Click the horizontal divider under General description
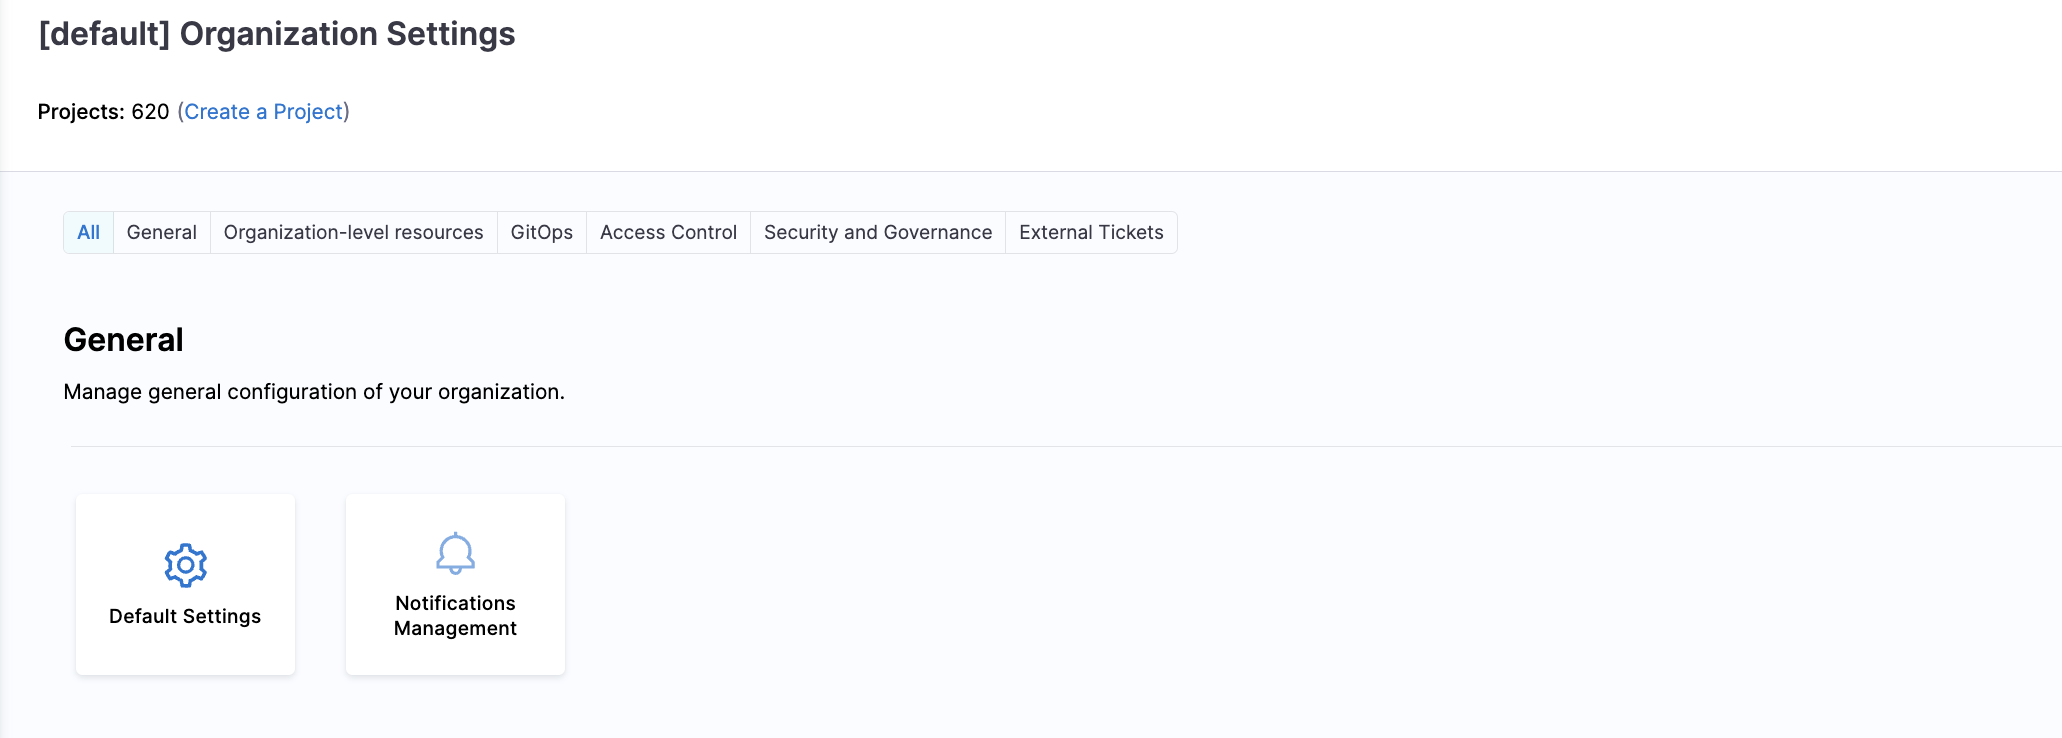2062x738 pixels. pyautogui.click(x=1066, y=446)
